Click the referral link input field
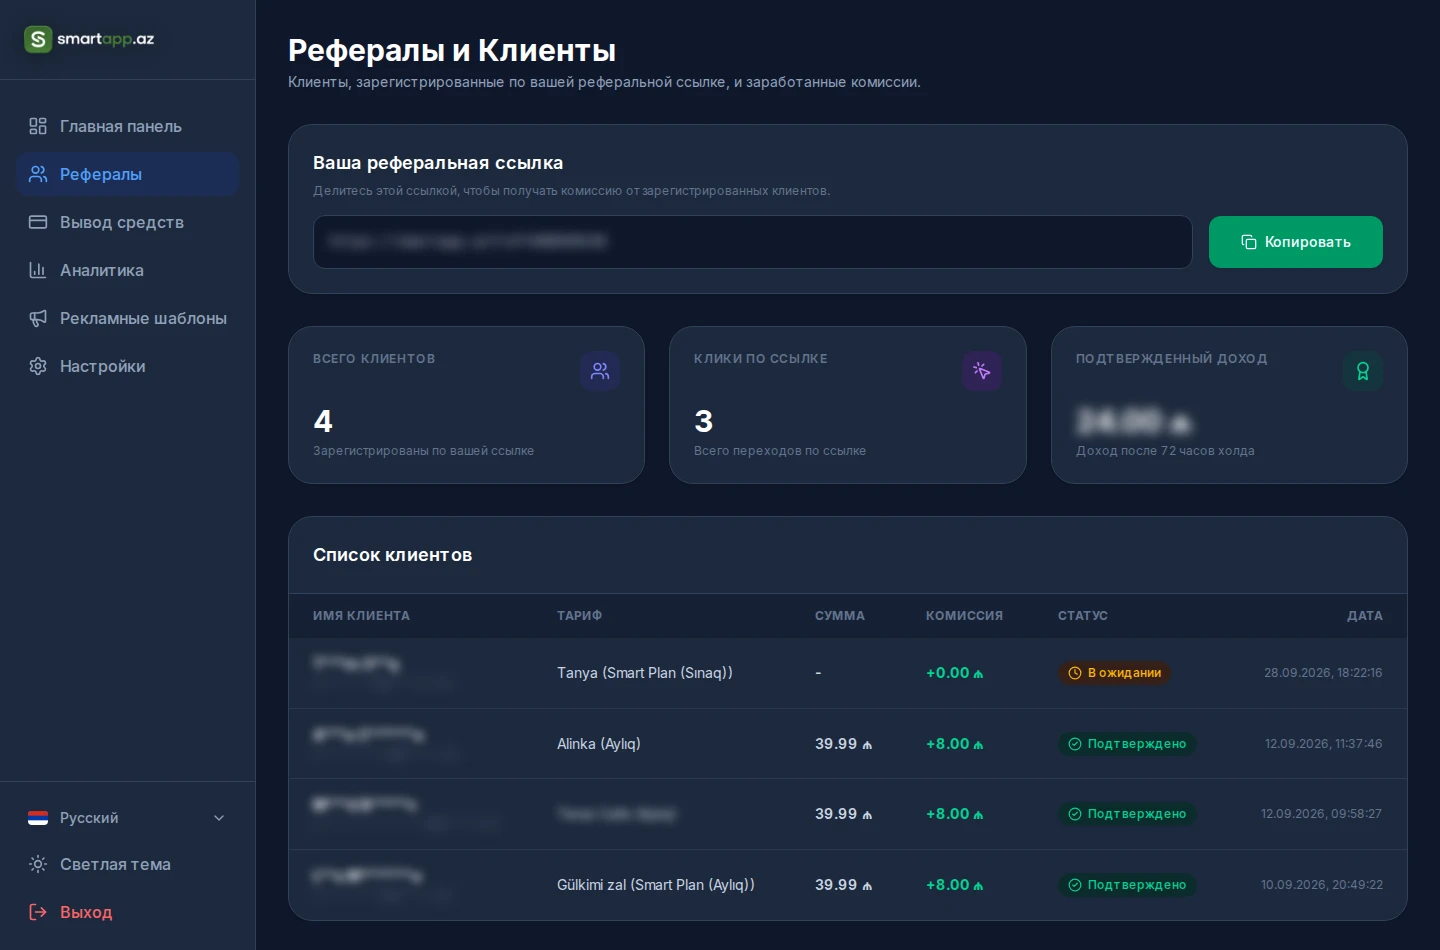Image resolution: width=1440 pixels, height=950 pixels. [753, 242]
